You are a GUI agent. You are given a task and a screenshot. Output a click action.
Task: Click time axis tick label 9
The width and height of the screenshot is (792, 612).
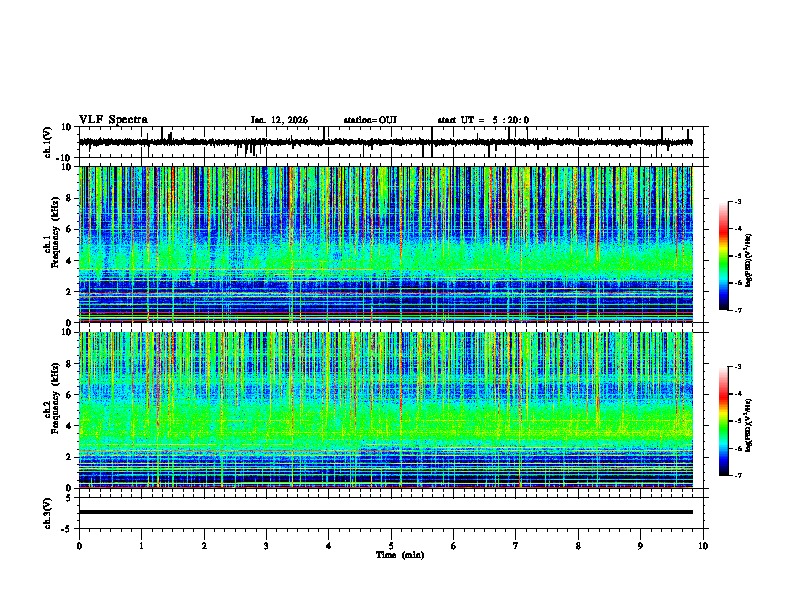pyautogui.click(x=640, y=546)
